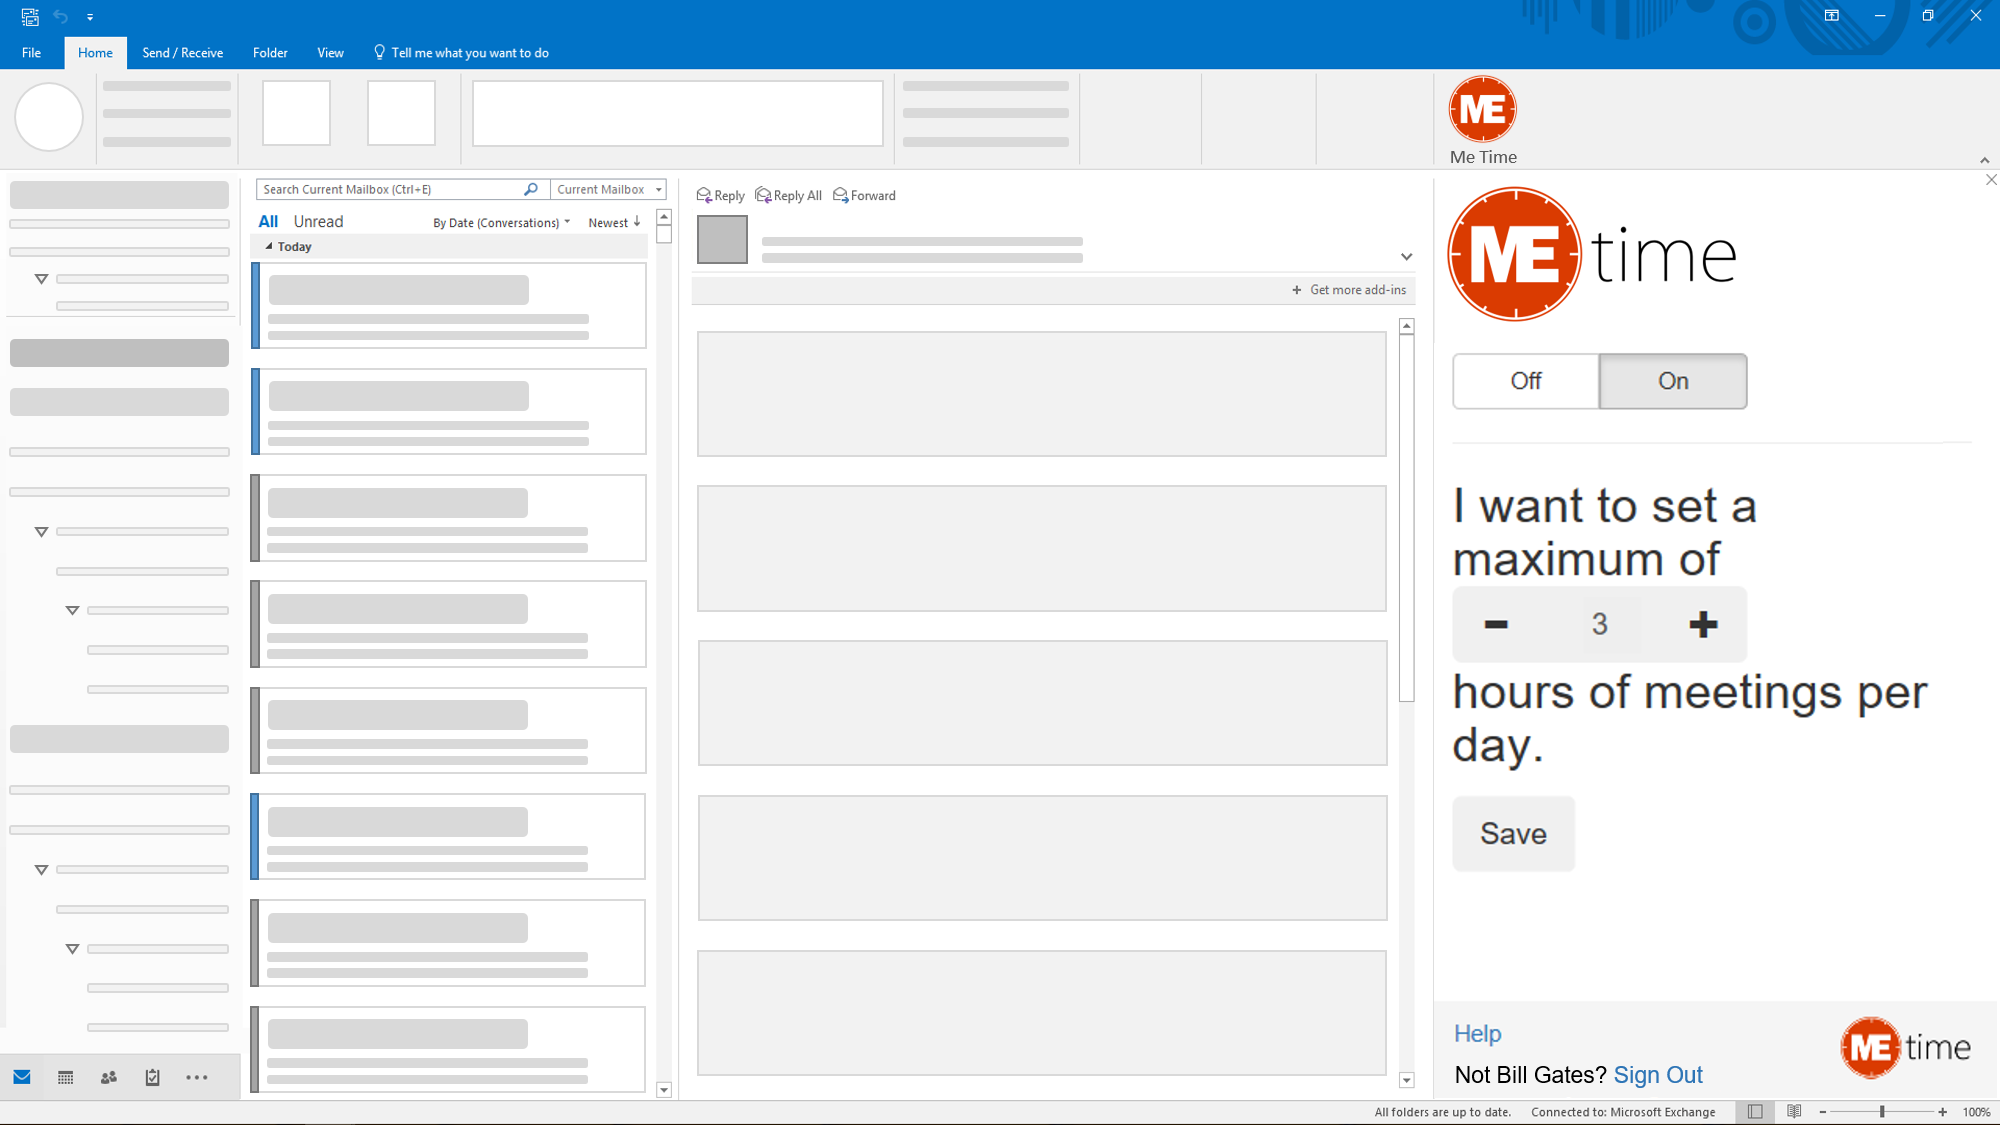Click the Send/Receive All Folders quick access icon

(x=30, y=16)
